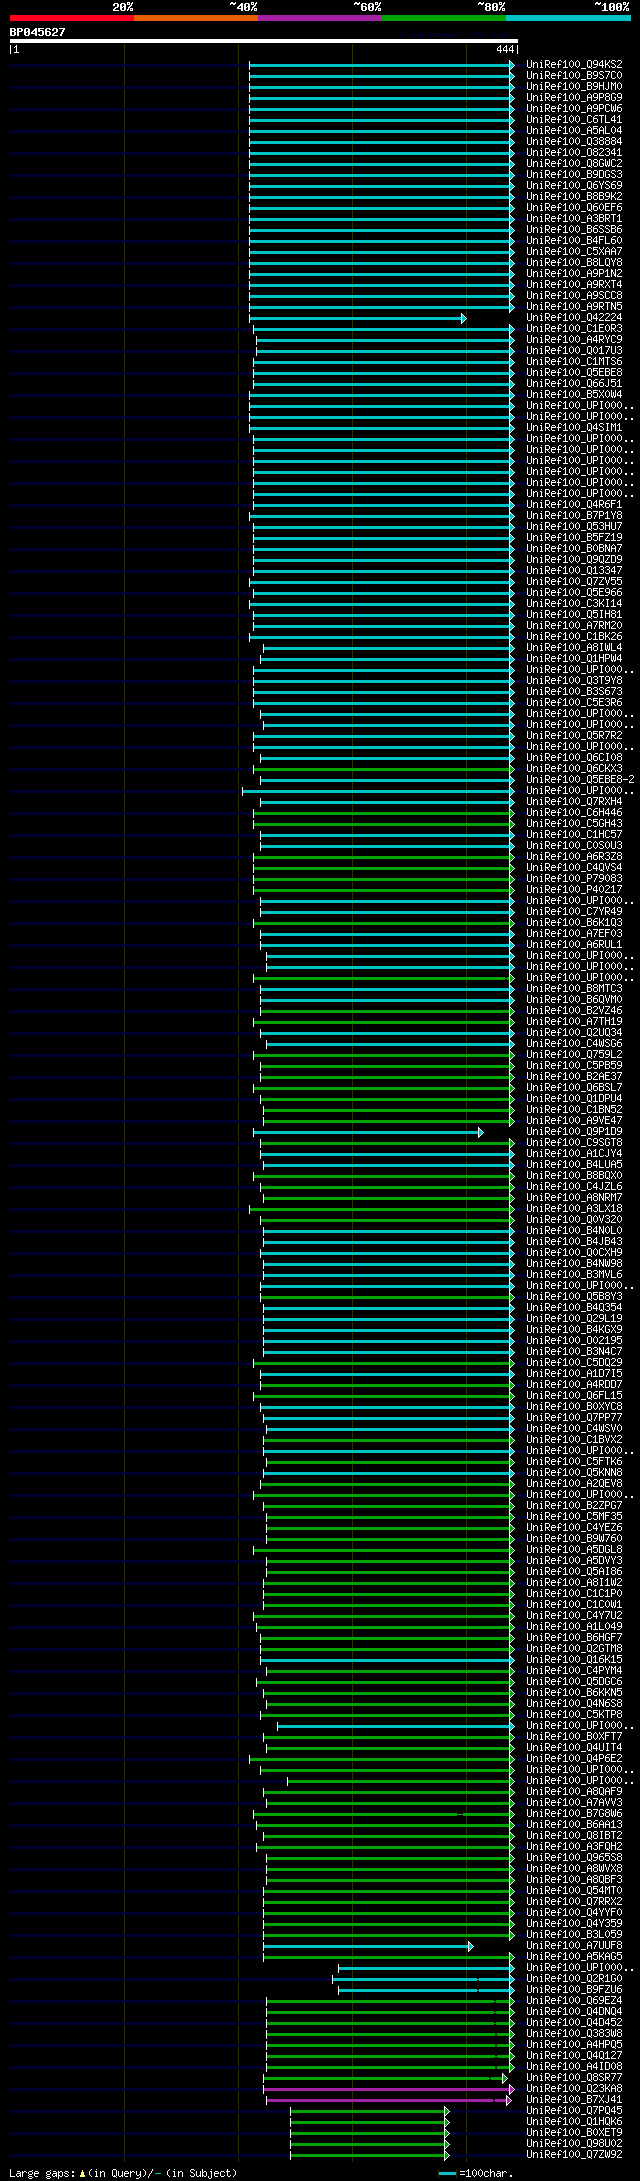This screenshot has height=2181, width=640.
Task: Select hit label UniRef100_A9VE47
Action: coord(574,1120)
